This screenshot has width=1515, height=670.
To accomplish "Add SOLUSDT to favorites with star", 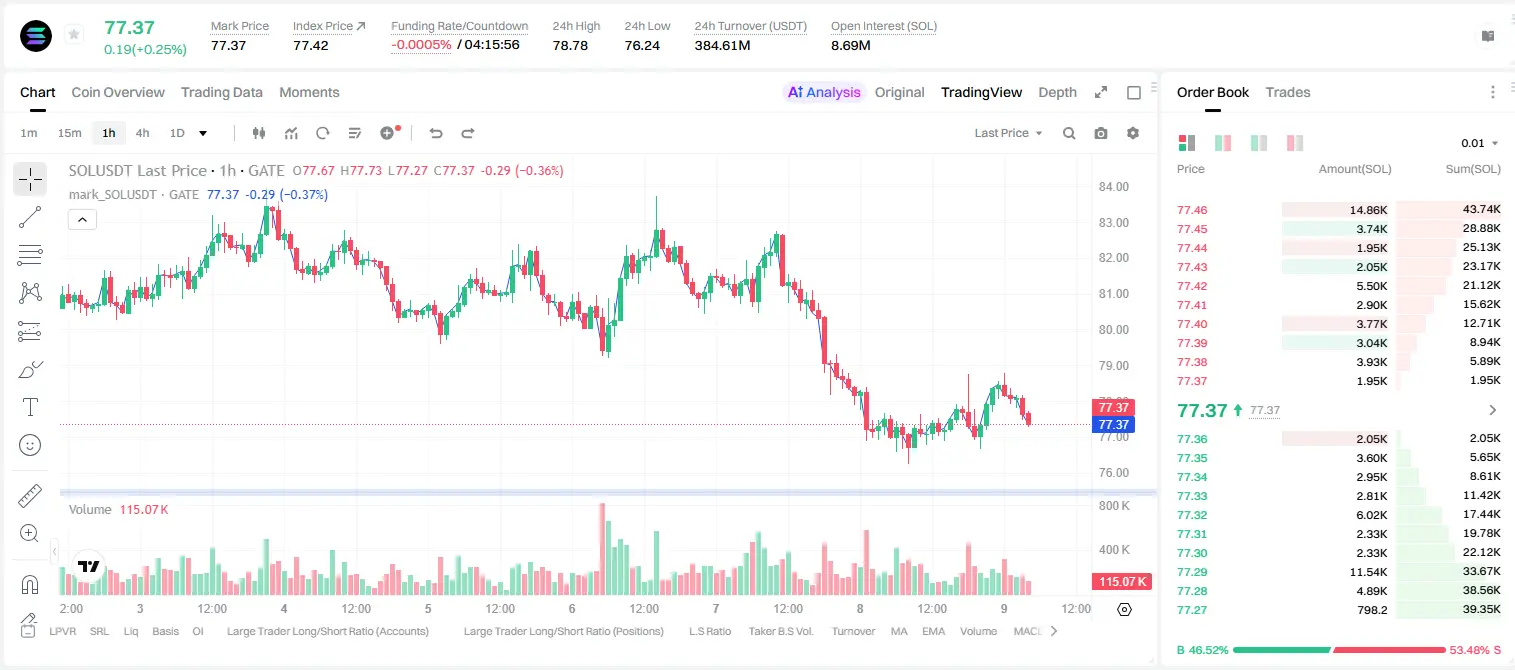I will click(x=74, y=35).
